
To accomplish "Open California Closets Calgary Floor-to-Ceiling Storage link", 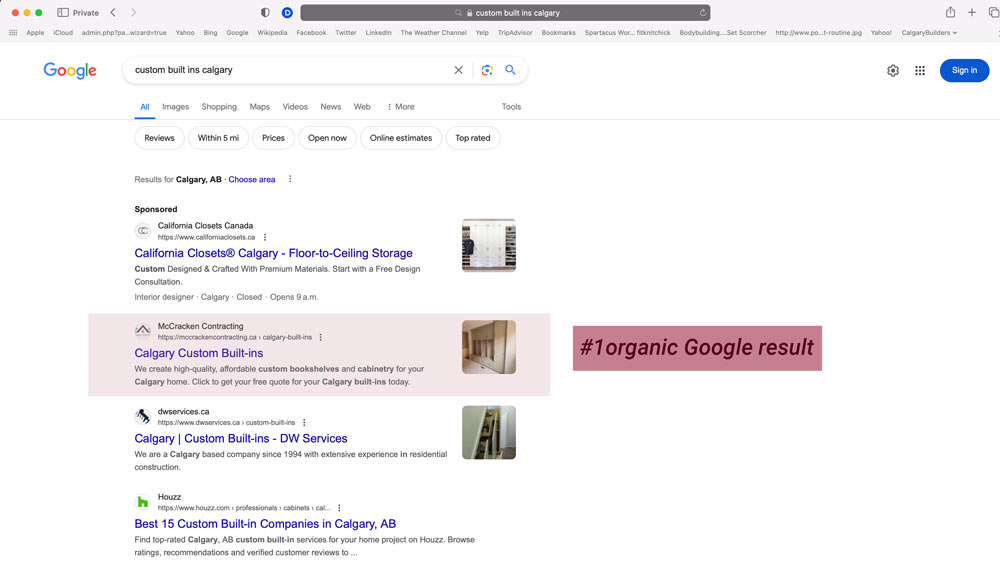I will (x=274, y=253).
